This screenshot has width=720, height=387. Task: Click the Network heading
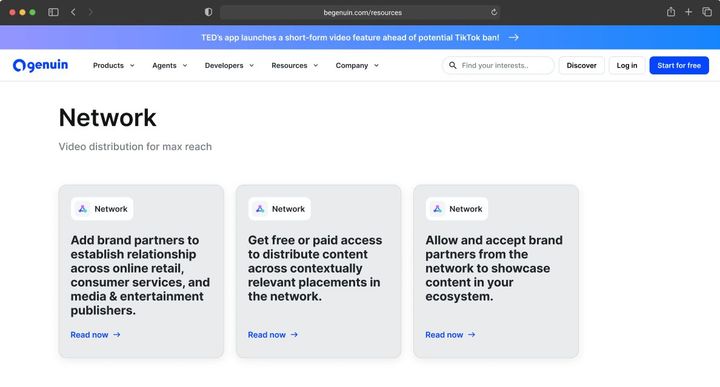[107, 118]
